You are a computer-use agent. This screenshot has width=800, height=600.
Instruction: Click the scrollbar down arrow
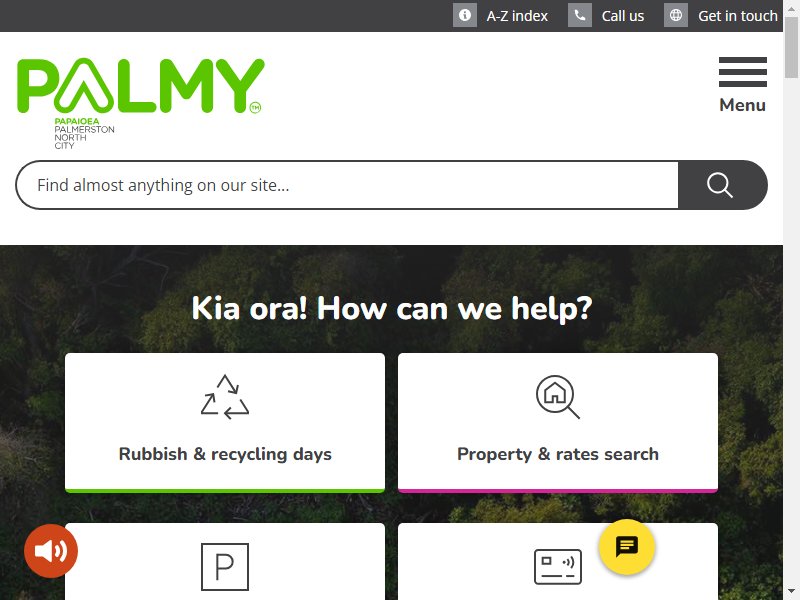(791, 593)
